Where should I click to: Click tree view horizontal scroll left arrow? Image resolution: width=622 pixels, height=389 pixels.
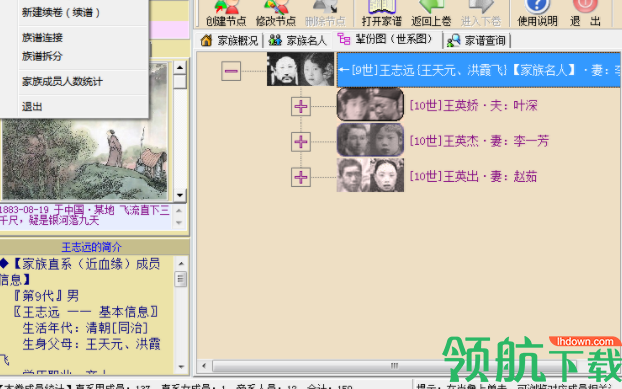[x=204, y=366]
